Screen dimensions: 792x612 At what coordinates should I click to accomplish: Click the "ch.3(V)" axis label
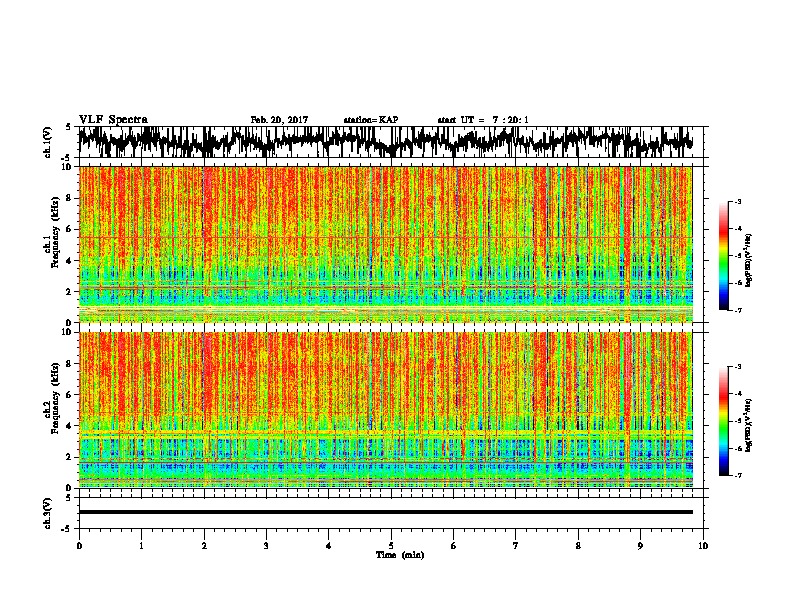click(x=47, y=514)
